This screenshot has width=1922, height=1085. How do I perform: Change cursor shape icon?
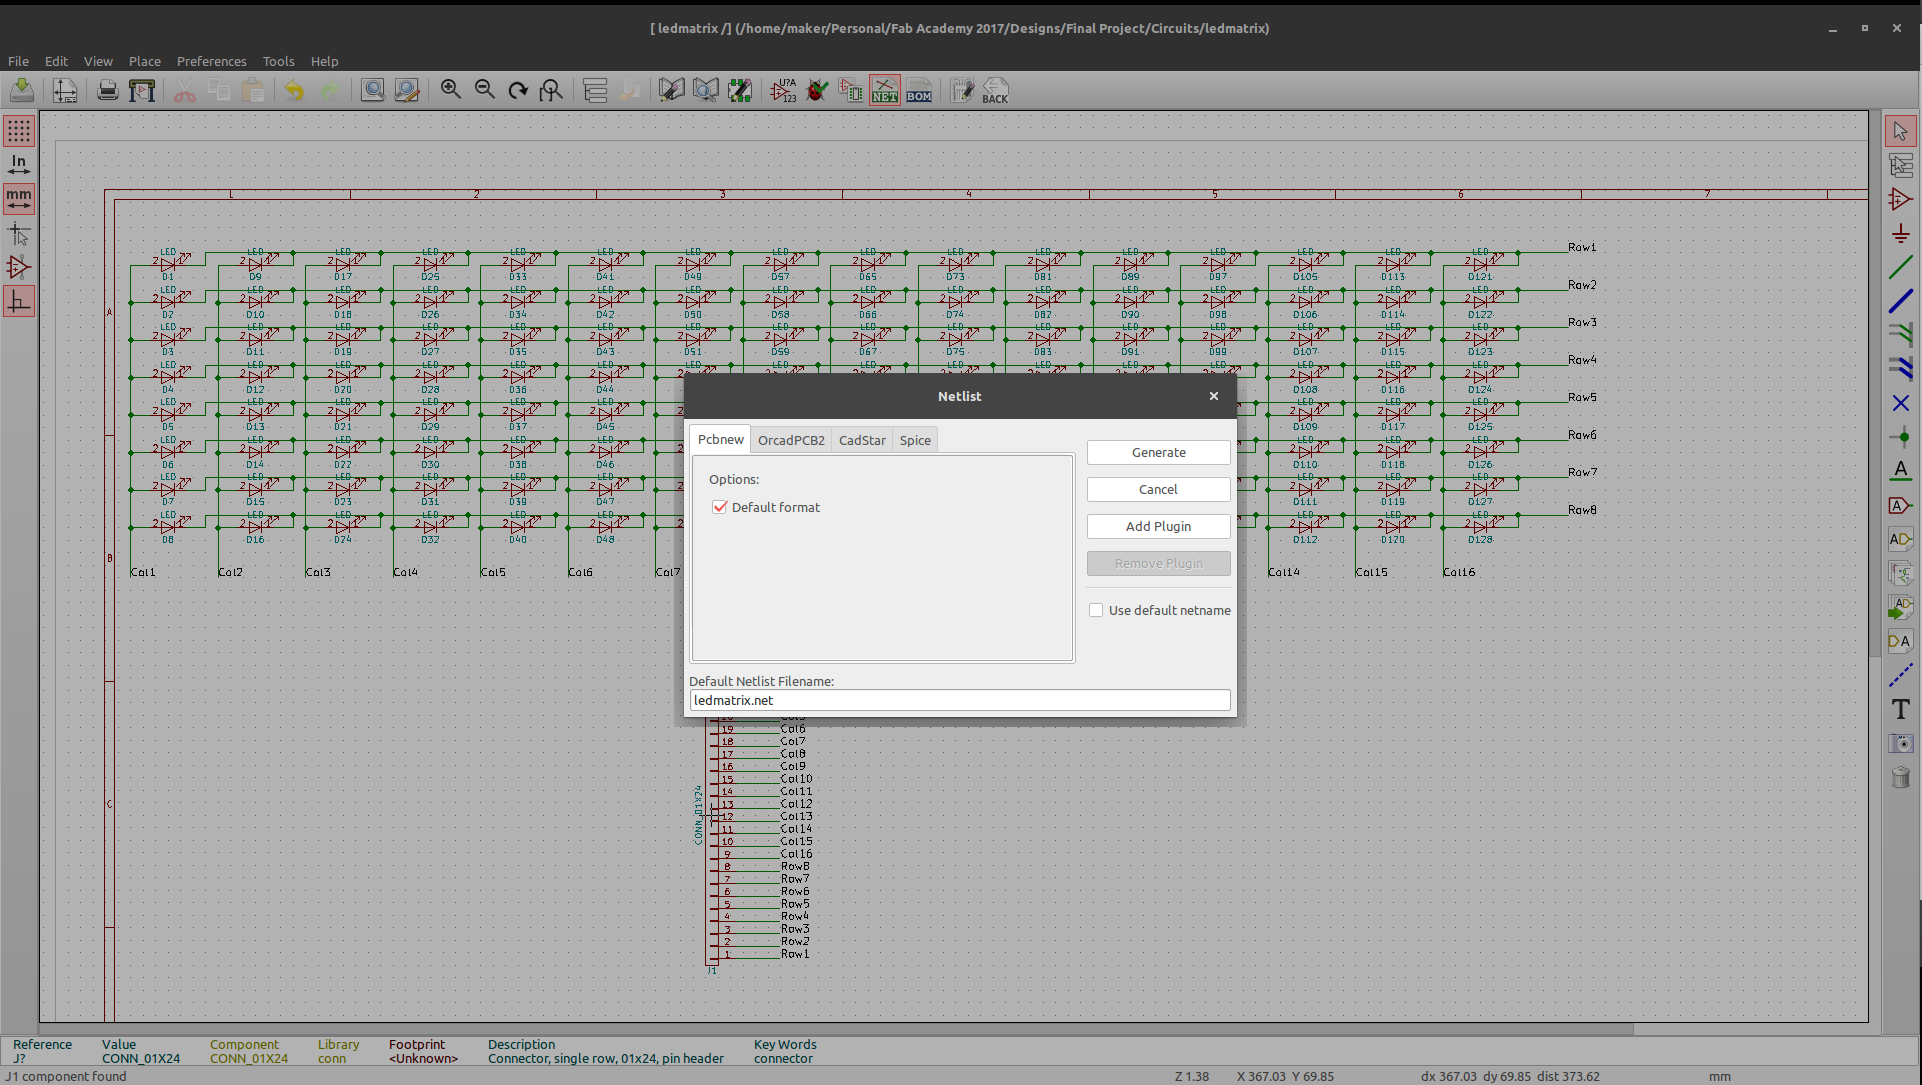(x=19, y=233)
